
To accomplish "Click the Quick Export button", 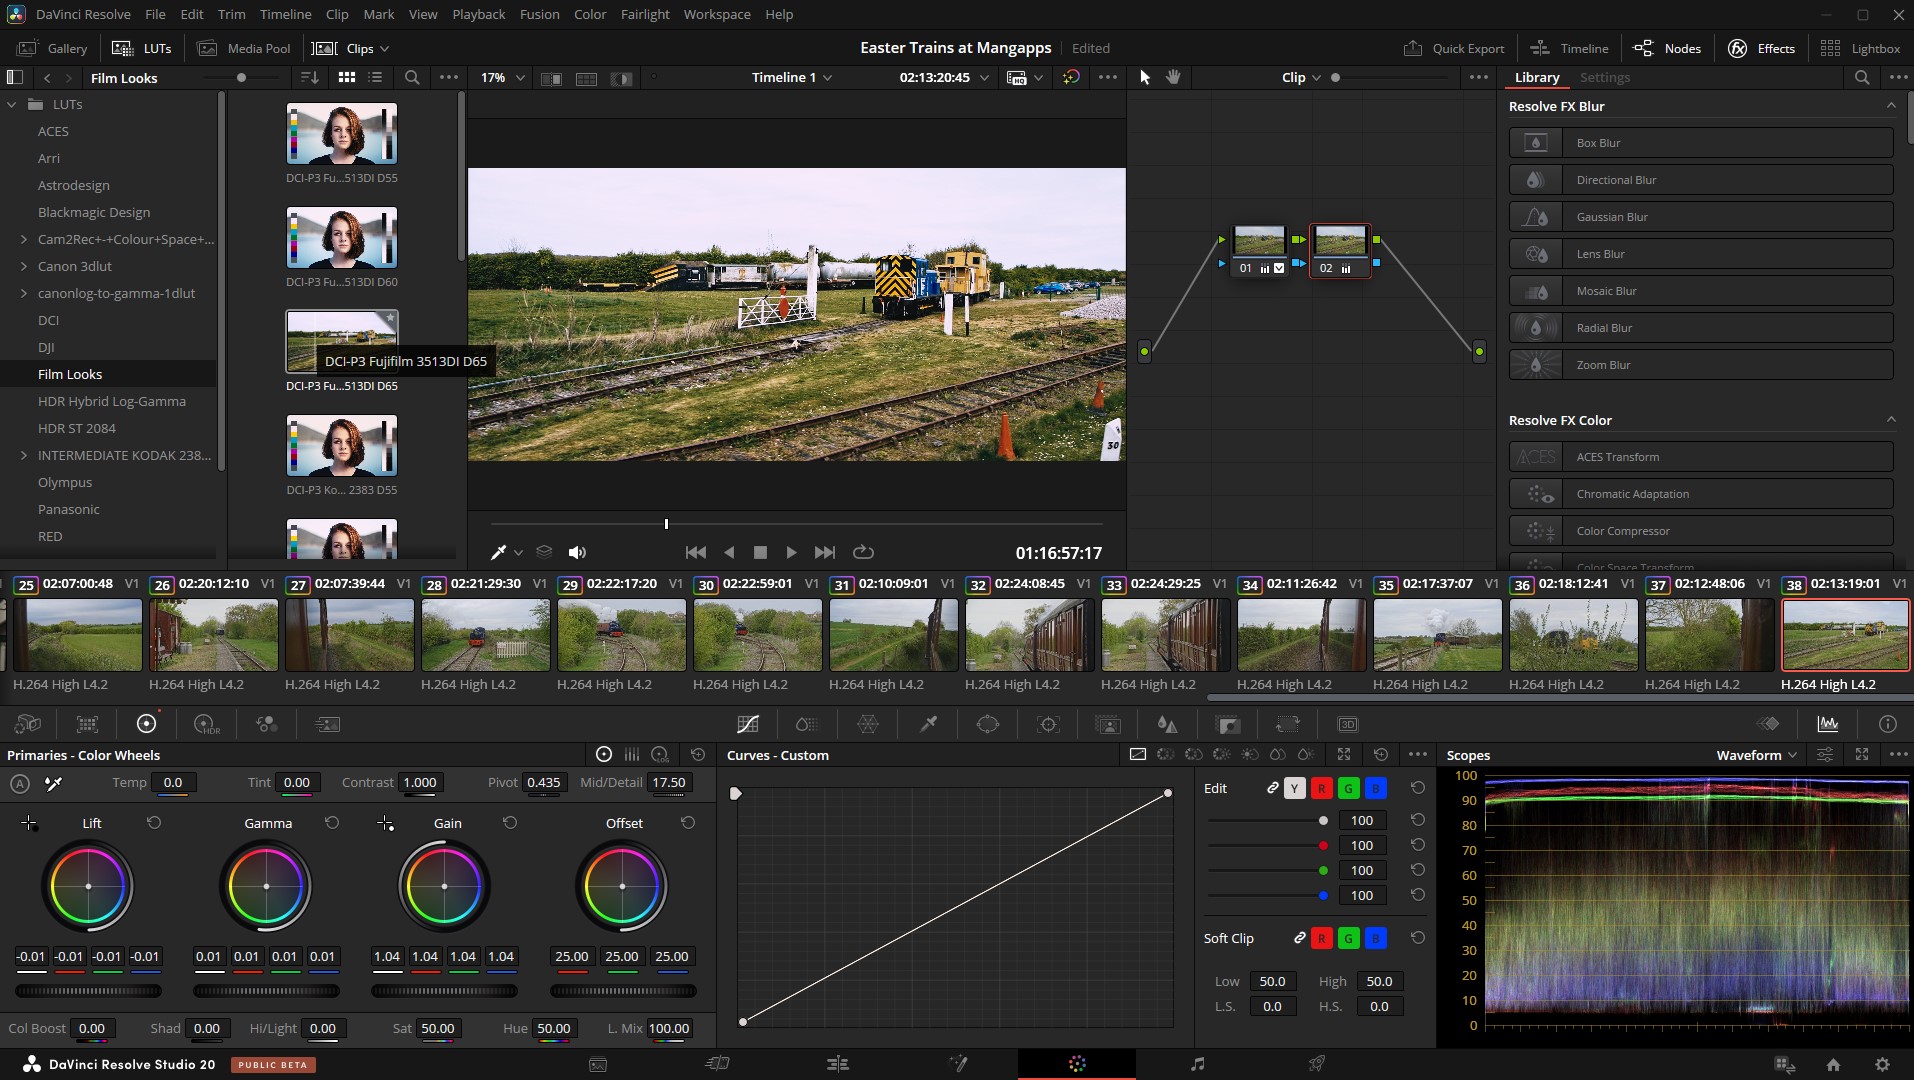I will pyautogui.click(x=1454, y=48).
